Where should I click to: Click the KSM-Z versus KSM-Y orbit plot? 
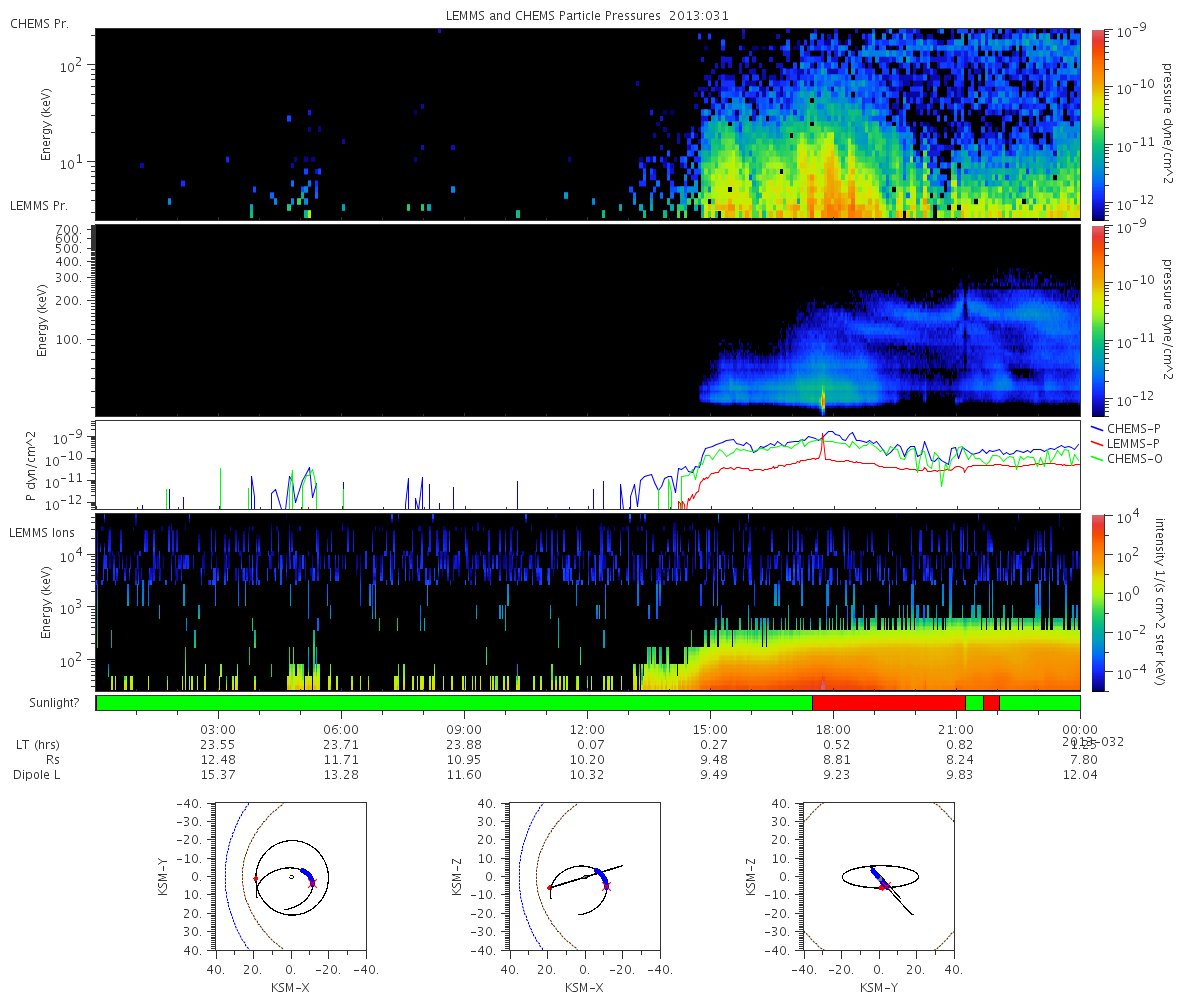[x=879, y=876]
